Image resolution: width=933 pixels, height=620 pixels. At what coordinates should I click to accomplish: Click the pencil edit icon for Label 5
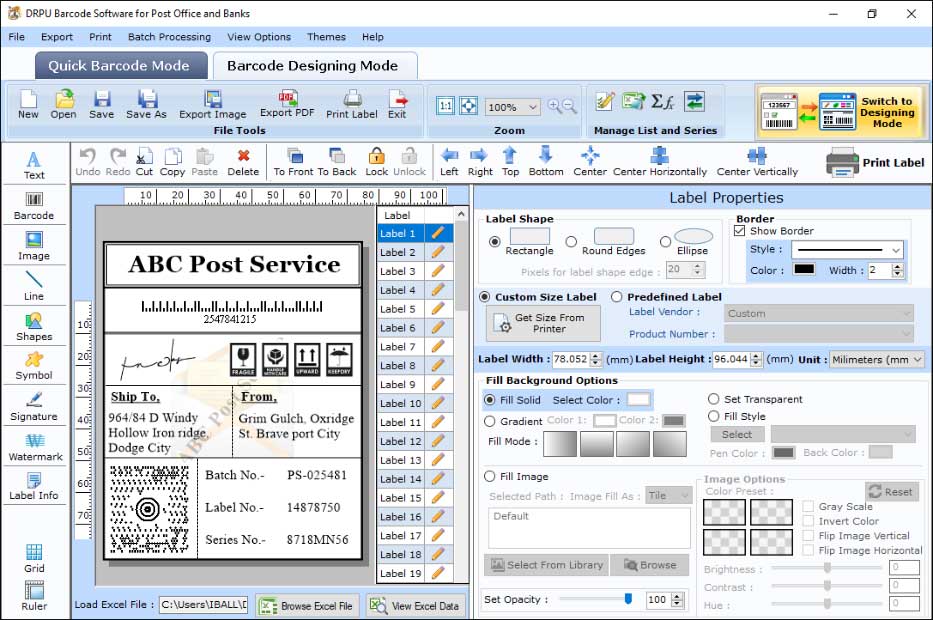tap(438, 309)
